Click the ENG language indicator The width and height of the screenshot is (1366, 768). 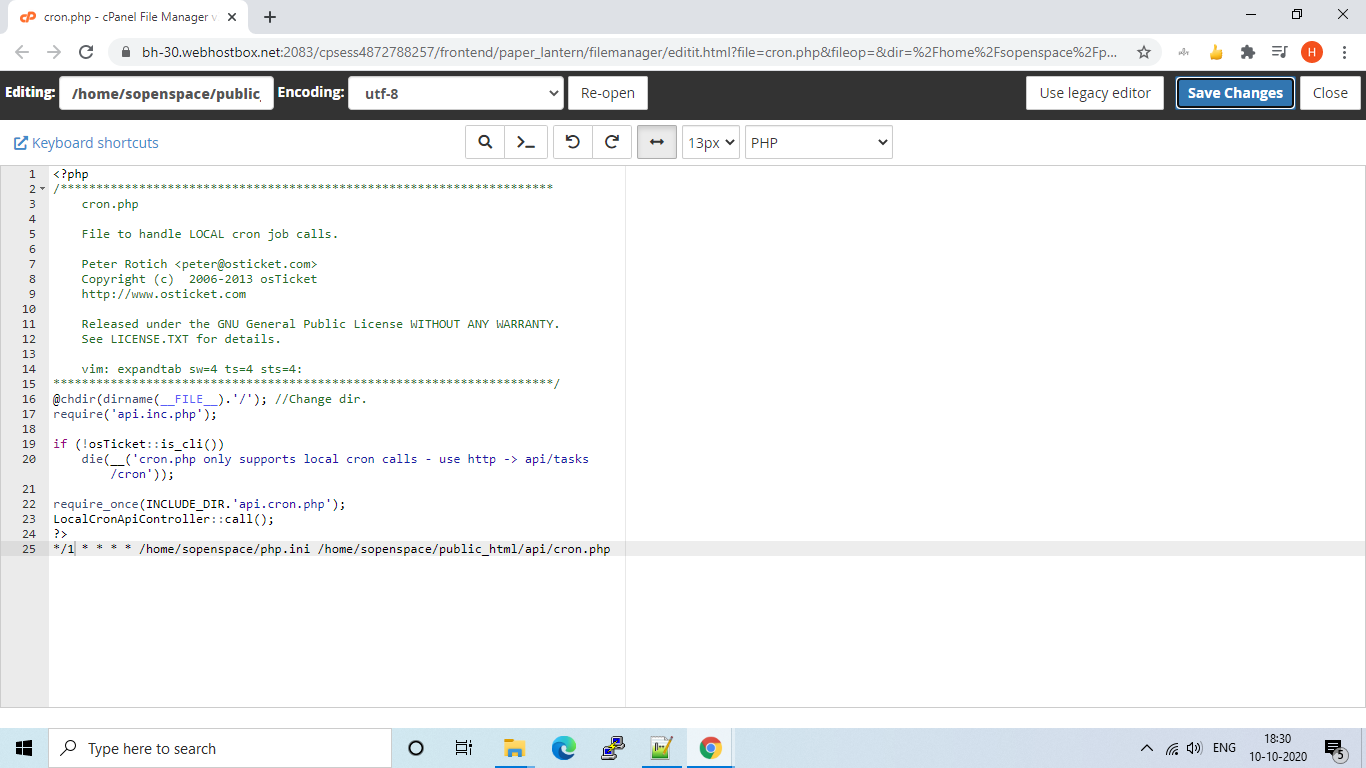click(x=1224, y=748)
